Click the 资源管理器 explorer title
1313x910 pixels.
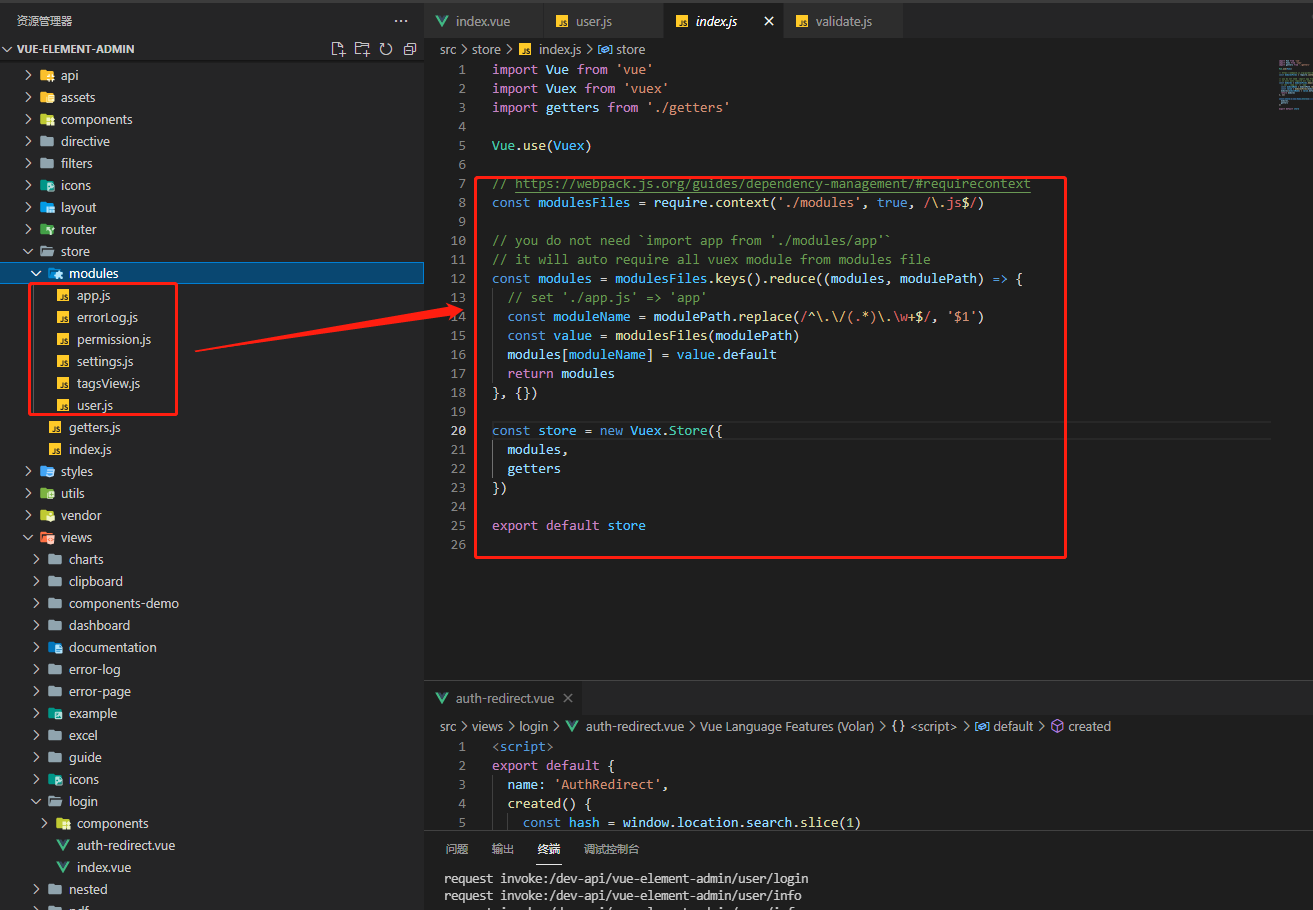click(x=44, y=21)
